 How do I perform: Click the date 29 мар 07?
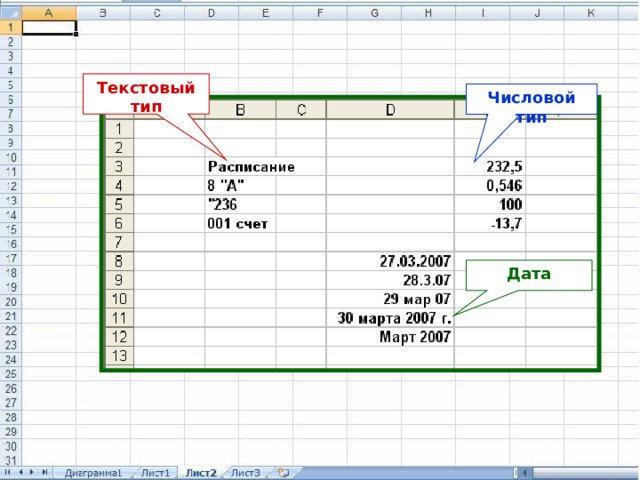click(x=417, y=299)
